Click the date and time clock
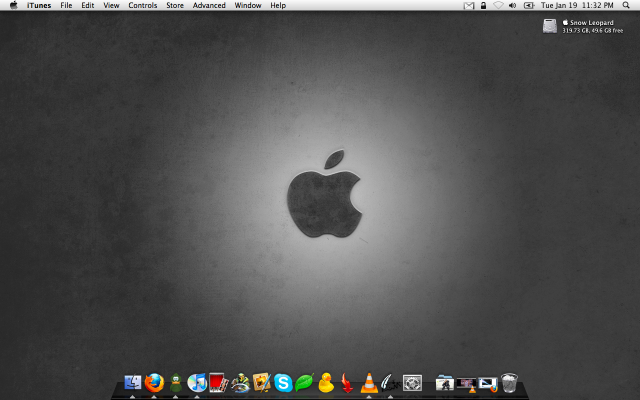 pyautogui.click(x=577, y=5)
